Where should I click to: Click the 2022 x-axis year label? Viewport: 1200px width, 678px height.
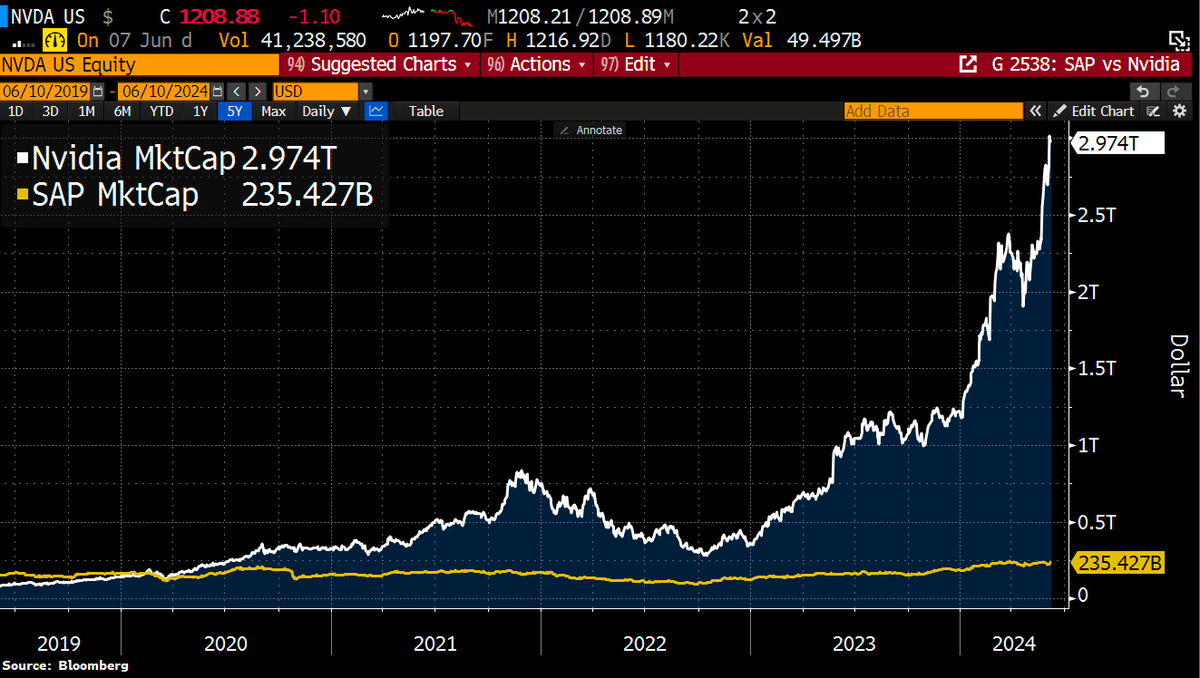(645, 644)
